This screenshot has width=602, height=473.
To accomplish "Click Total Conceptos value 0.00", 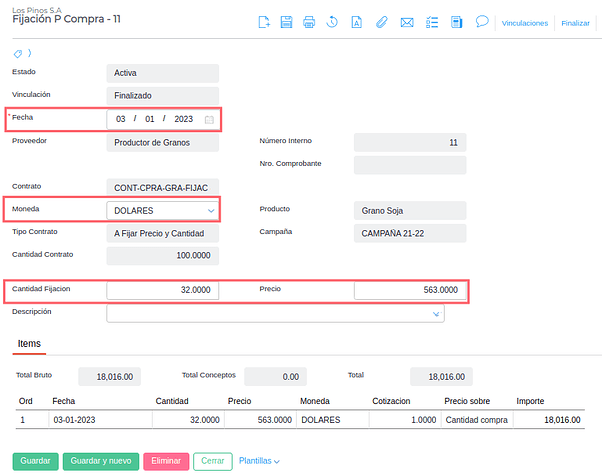I will [x=275, y=377].
